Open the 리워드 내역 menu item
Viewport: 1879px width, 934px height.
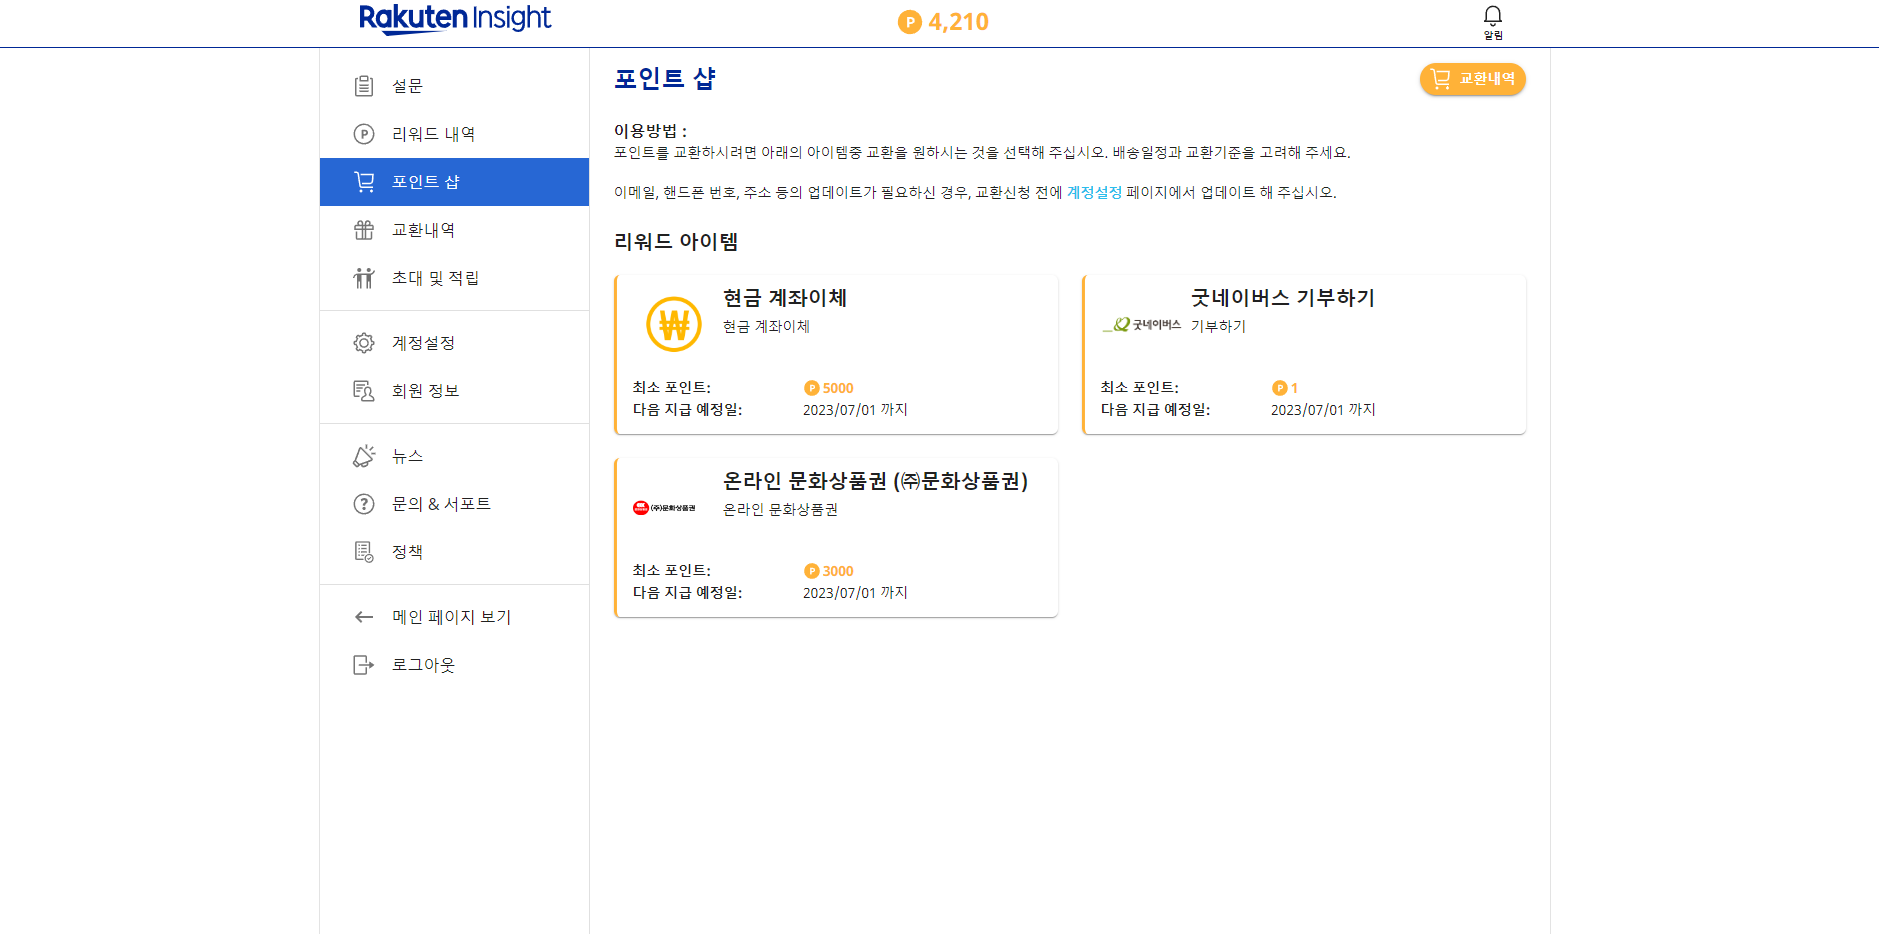(x=454, y=134)
